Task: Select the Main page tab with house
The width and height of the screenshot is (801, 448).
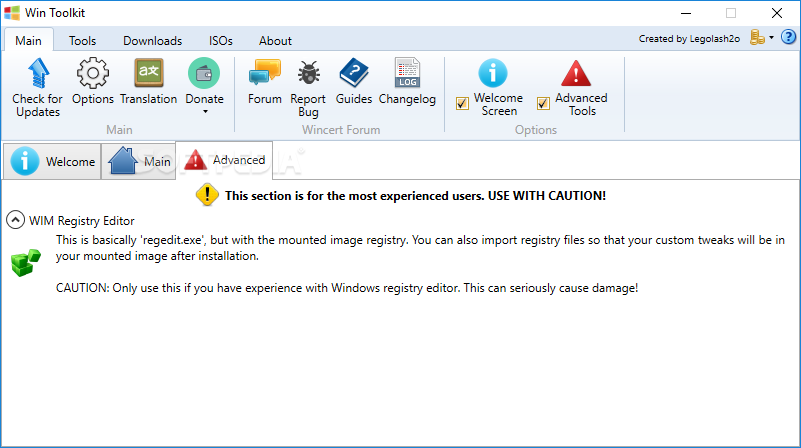Action: (138, 161)
